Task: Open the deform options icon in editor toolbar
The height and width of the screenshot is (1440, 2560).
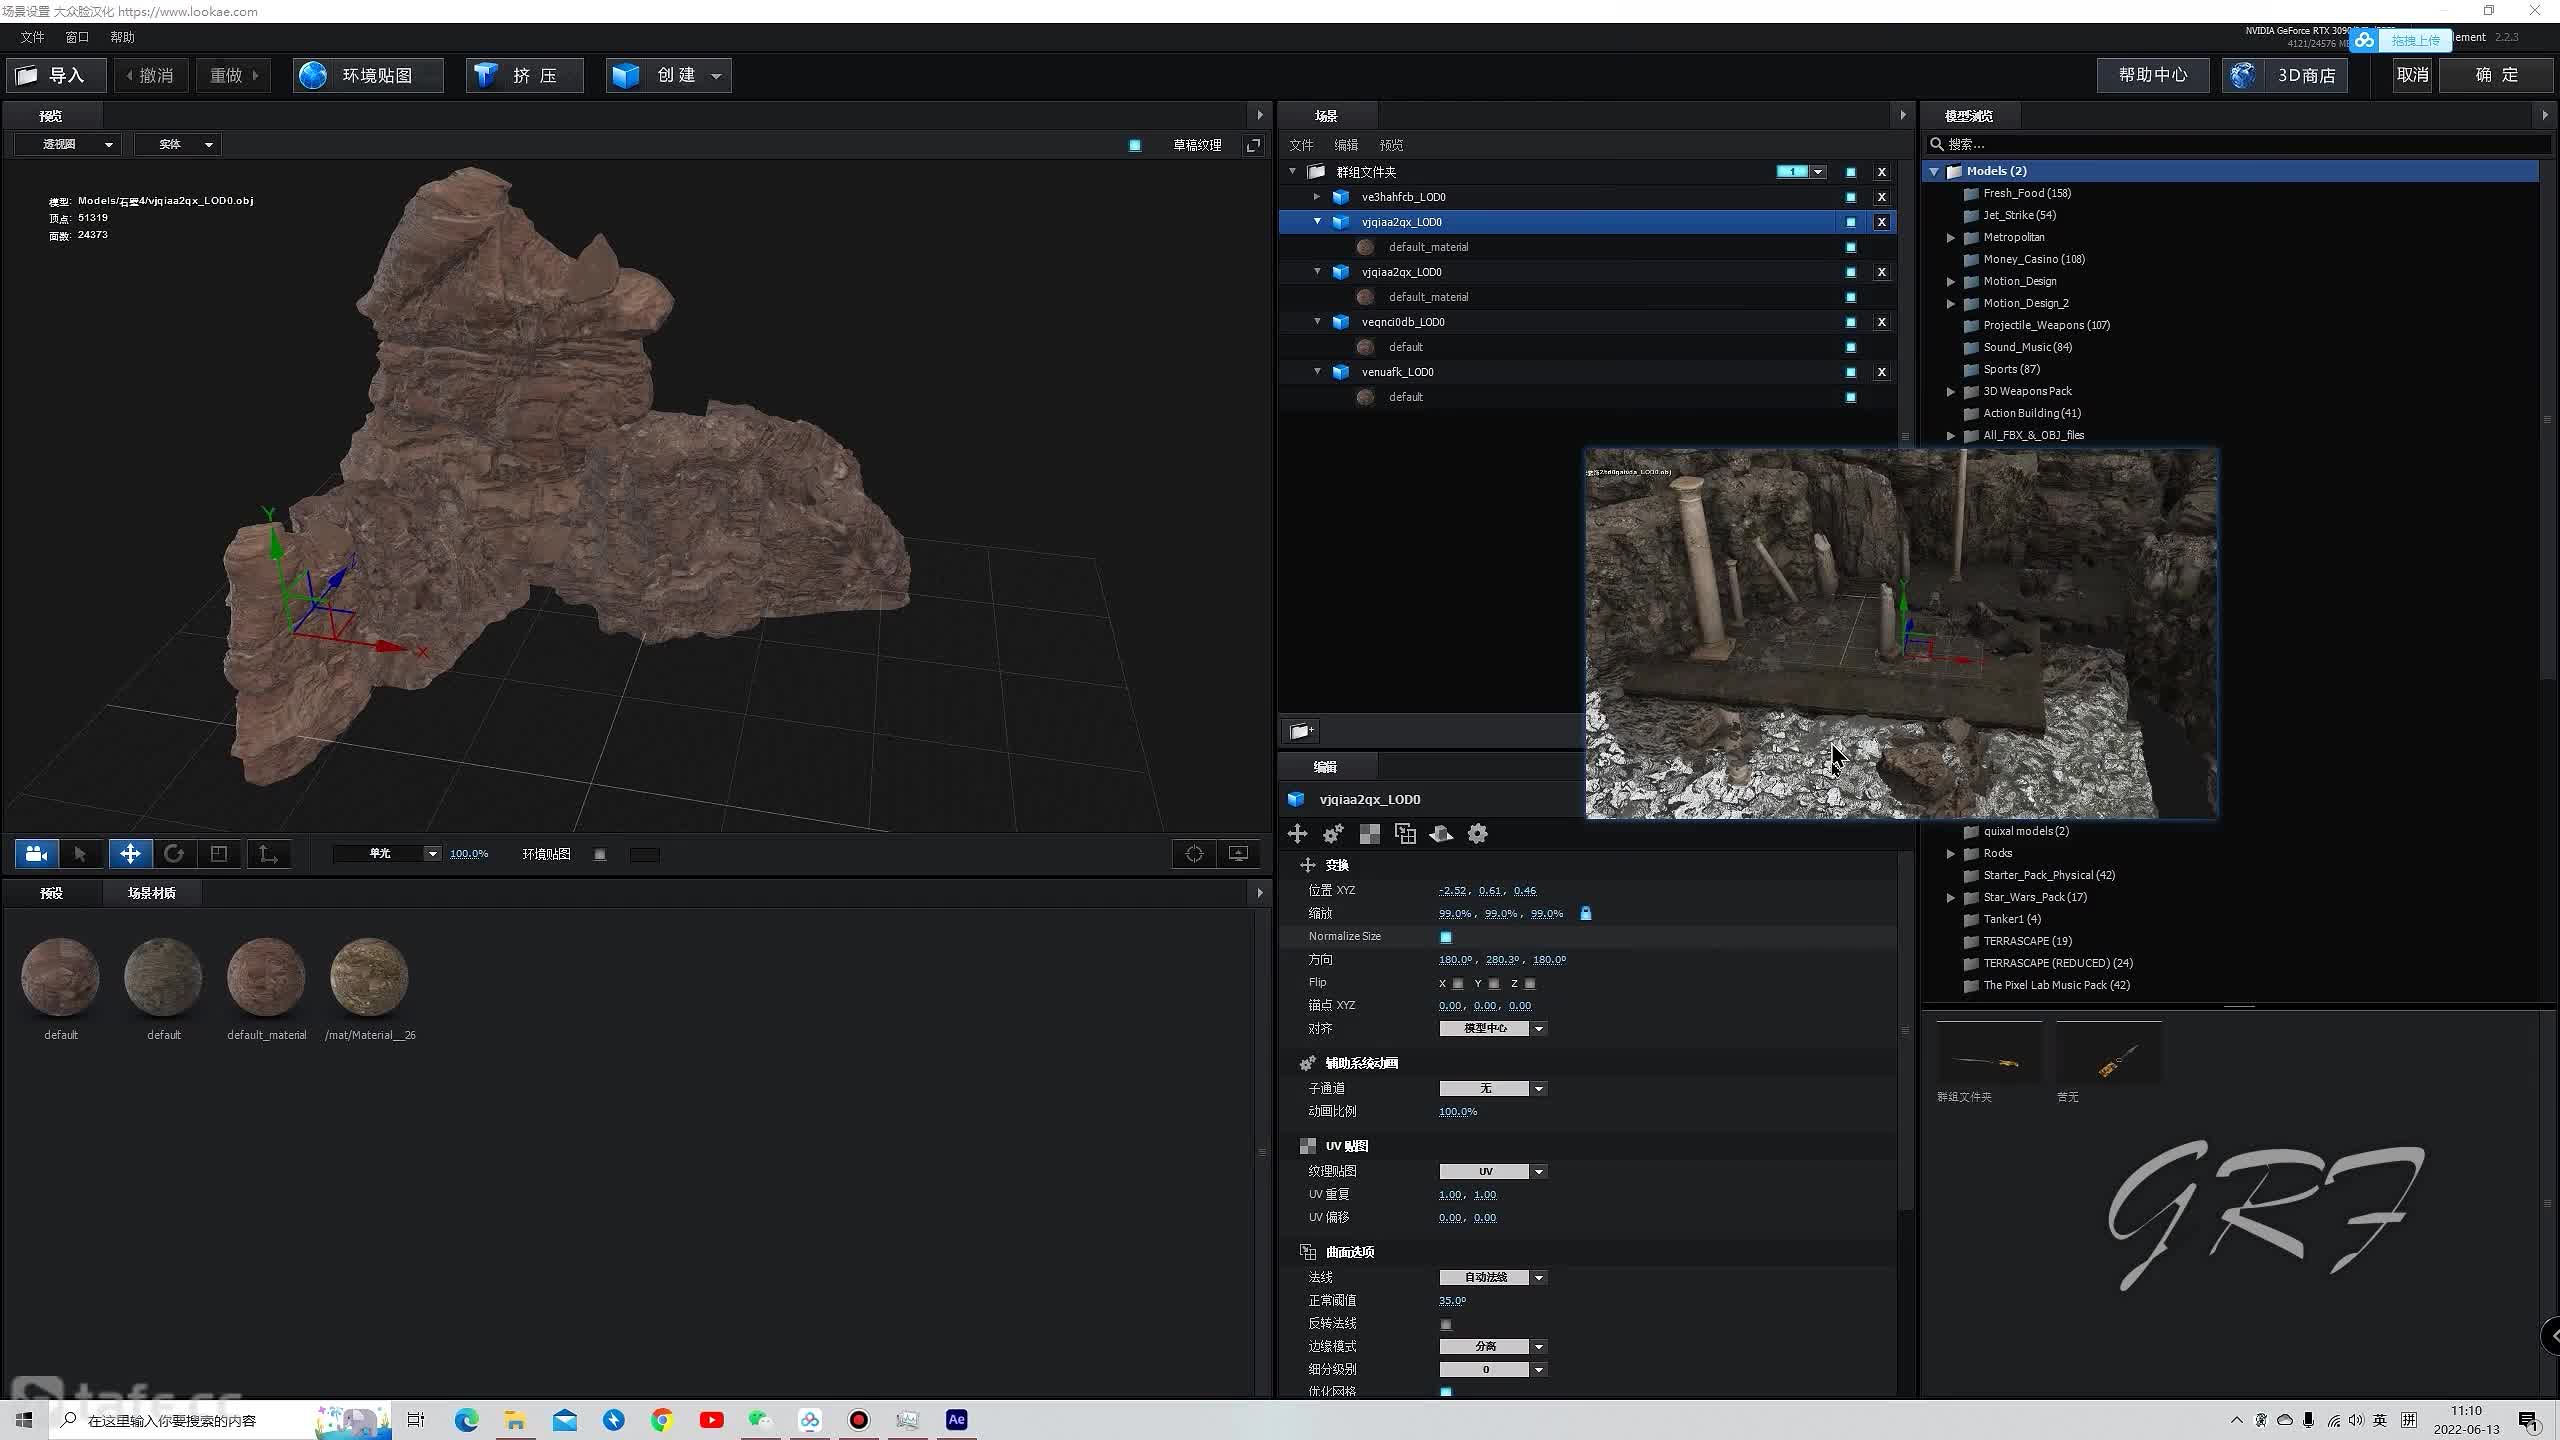Action: 1441,834
